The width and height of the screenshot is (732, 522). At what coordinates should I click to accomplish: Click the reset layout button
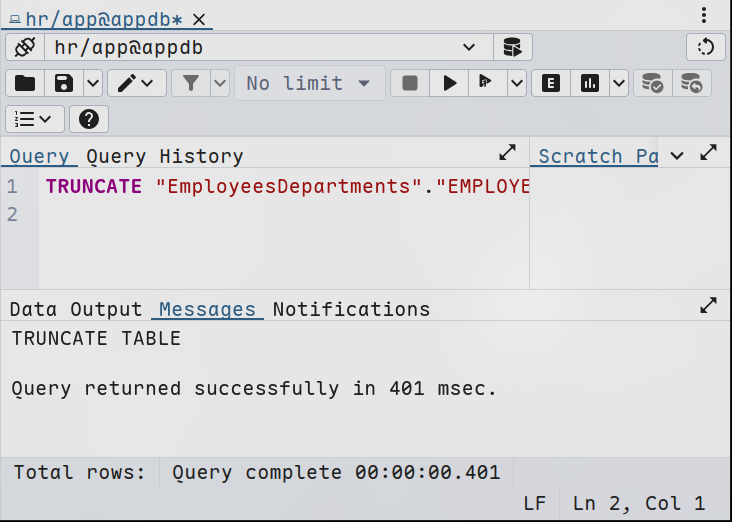(x=706, y=47)
